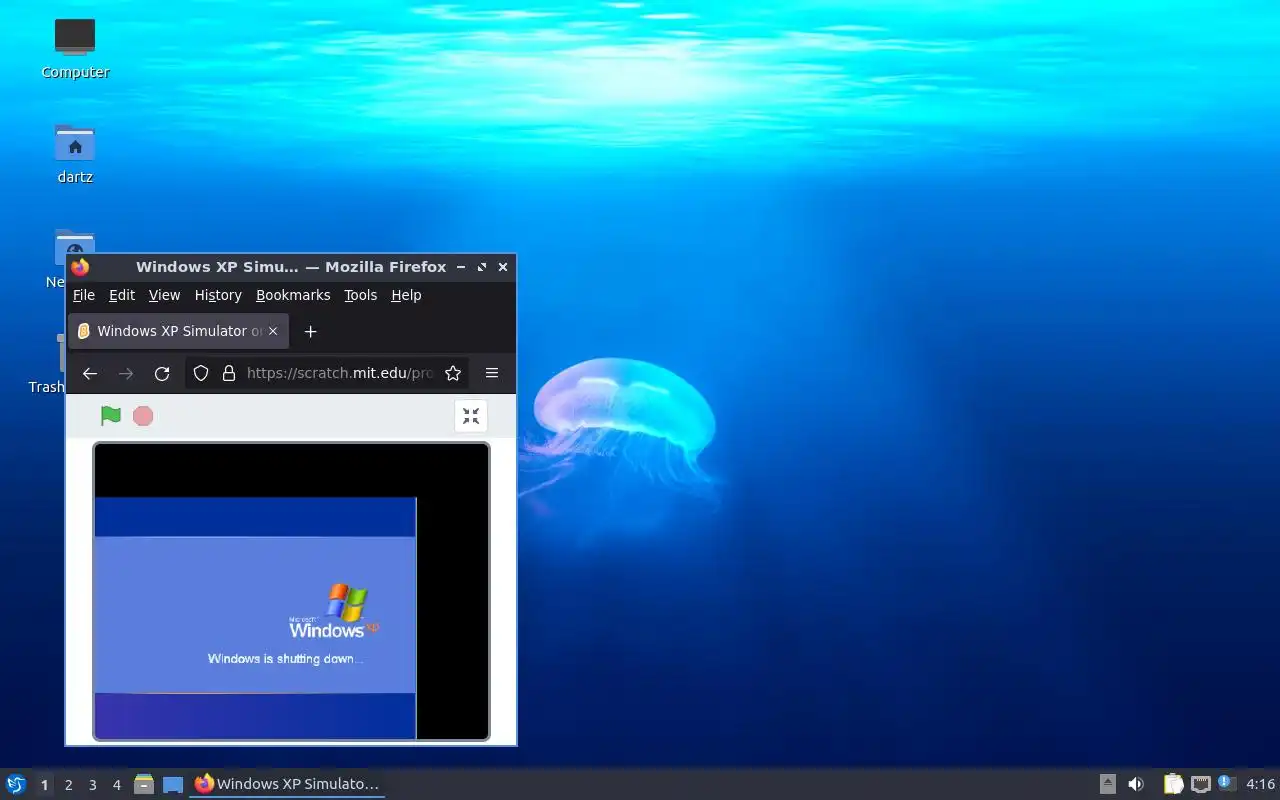Bookmark this page with the star icon
This screenshot has width=1280, height=800.
(453, 373)
